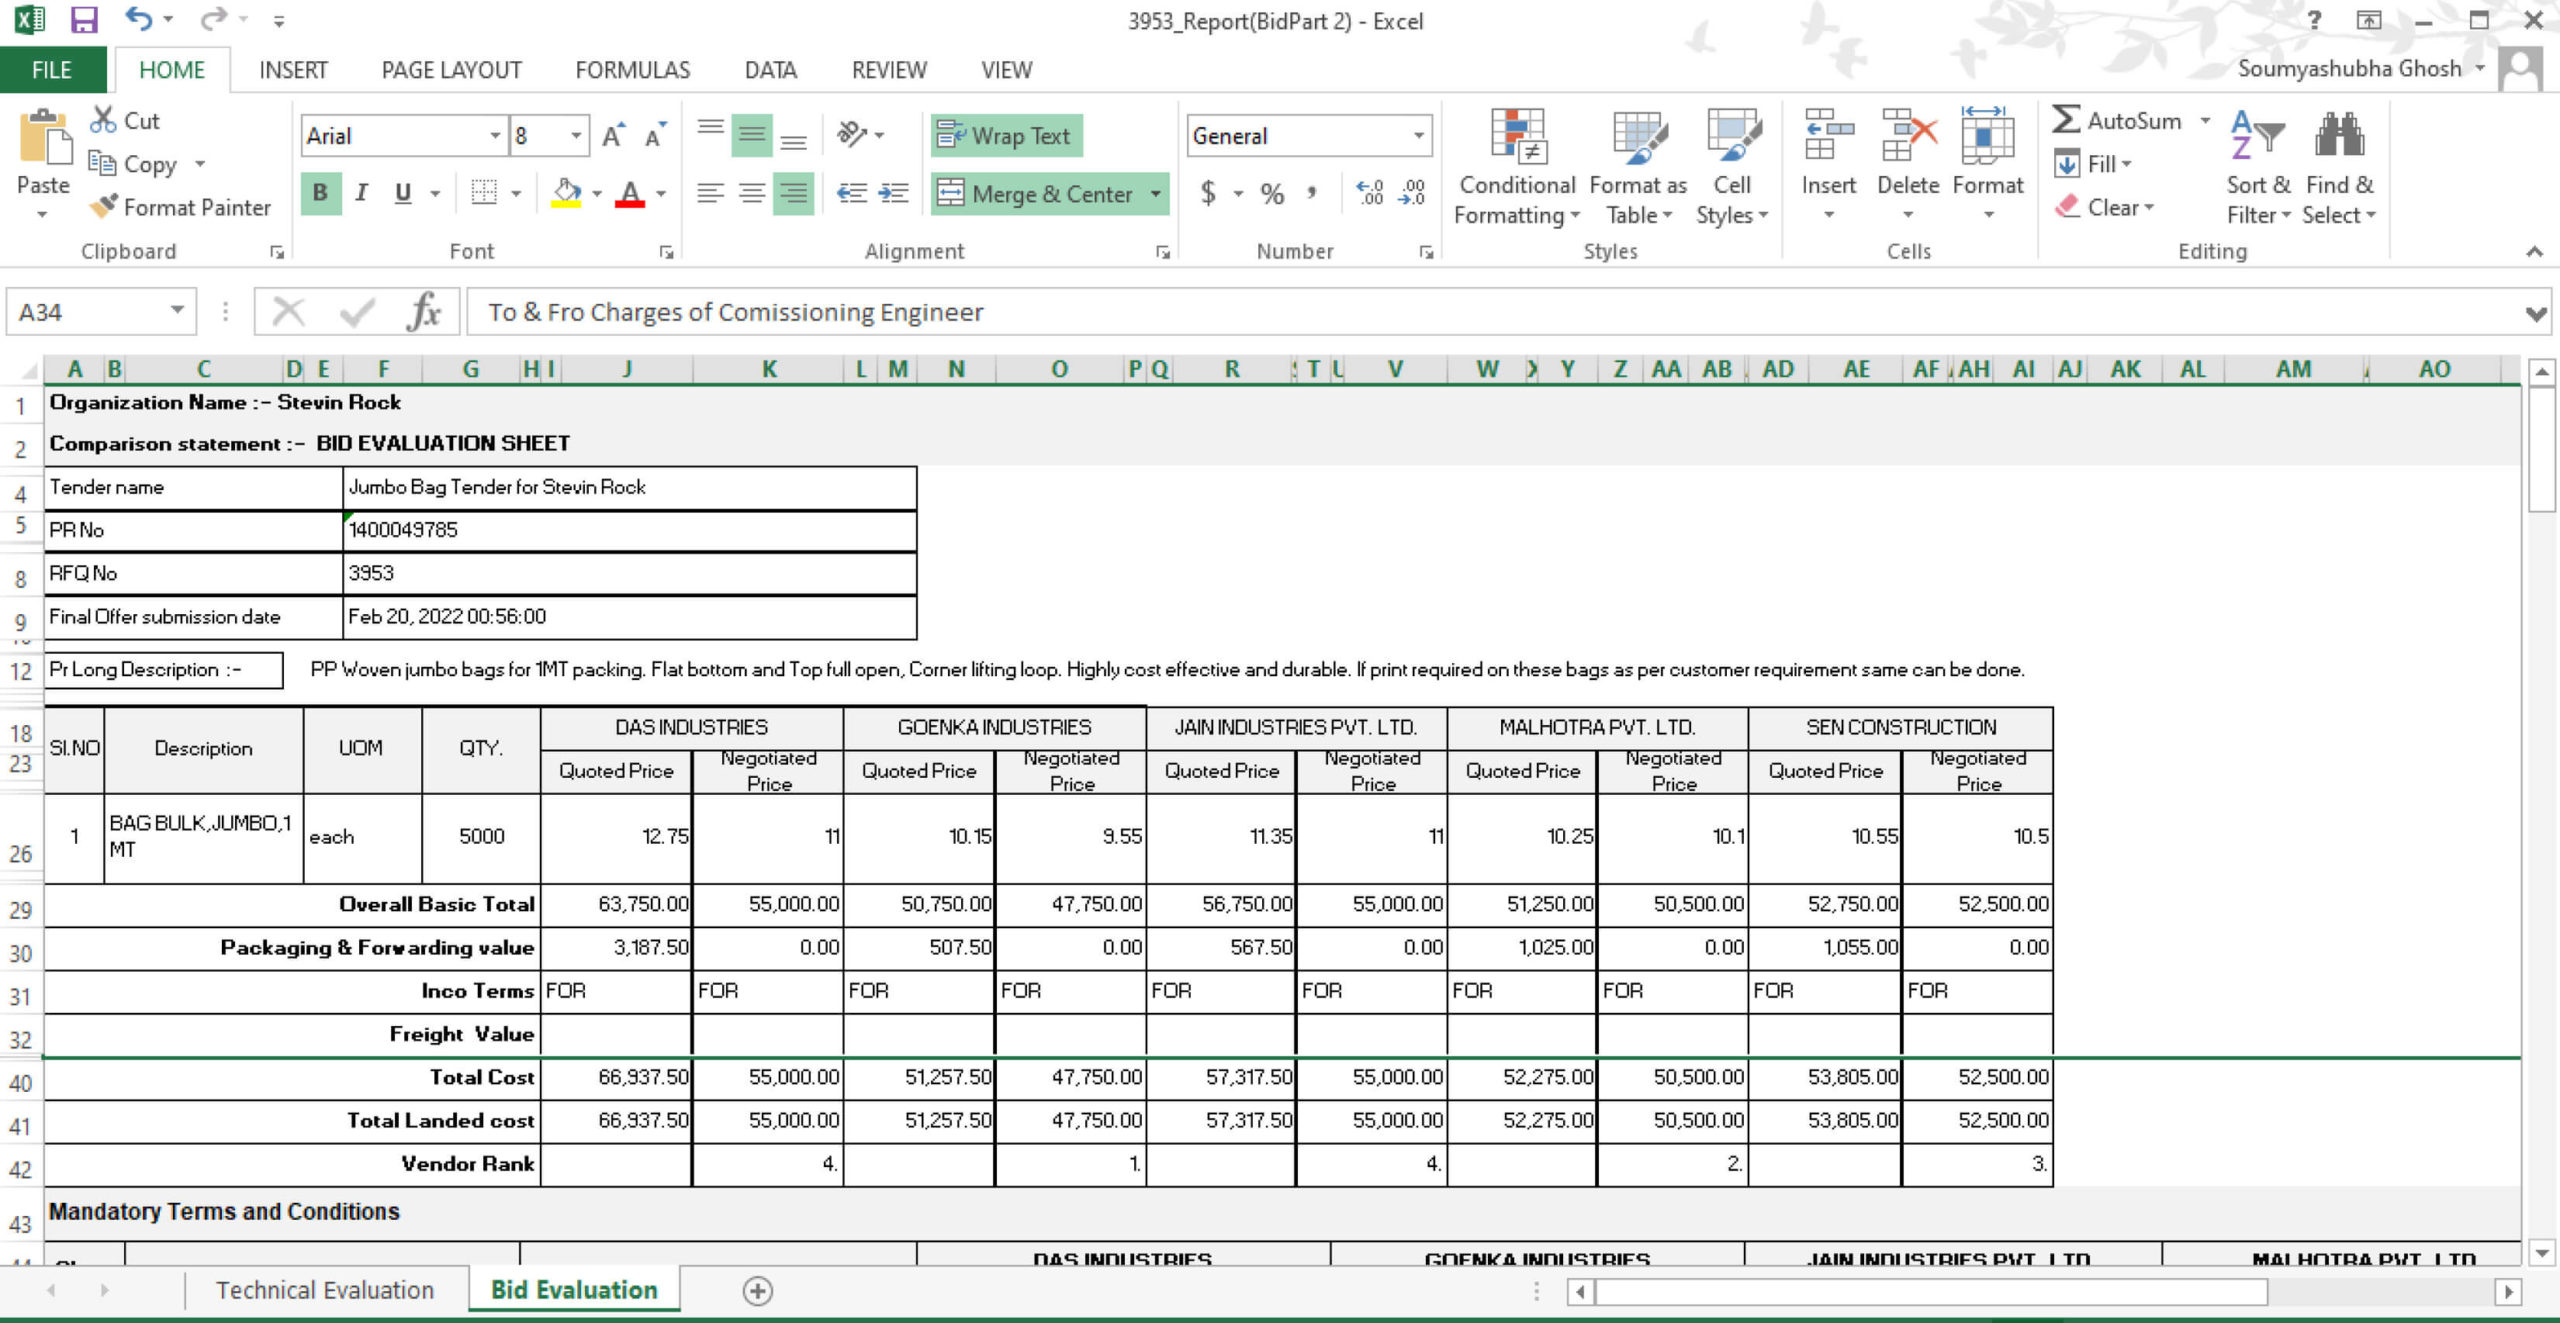
Task: Open the AutoSum dropdown arrow
Action: (x=2205, y=120)
